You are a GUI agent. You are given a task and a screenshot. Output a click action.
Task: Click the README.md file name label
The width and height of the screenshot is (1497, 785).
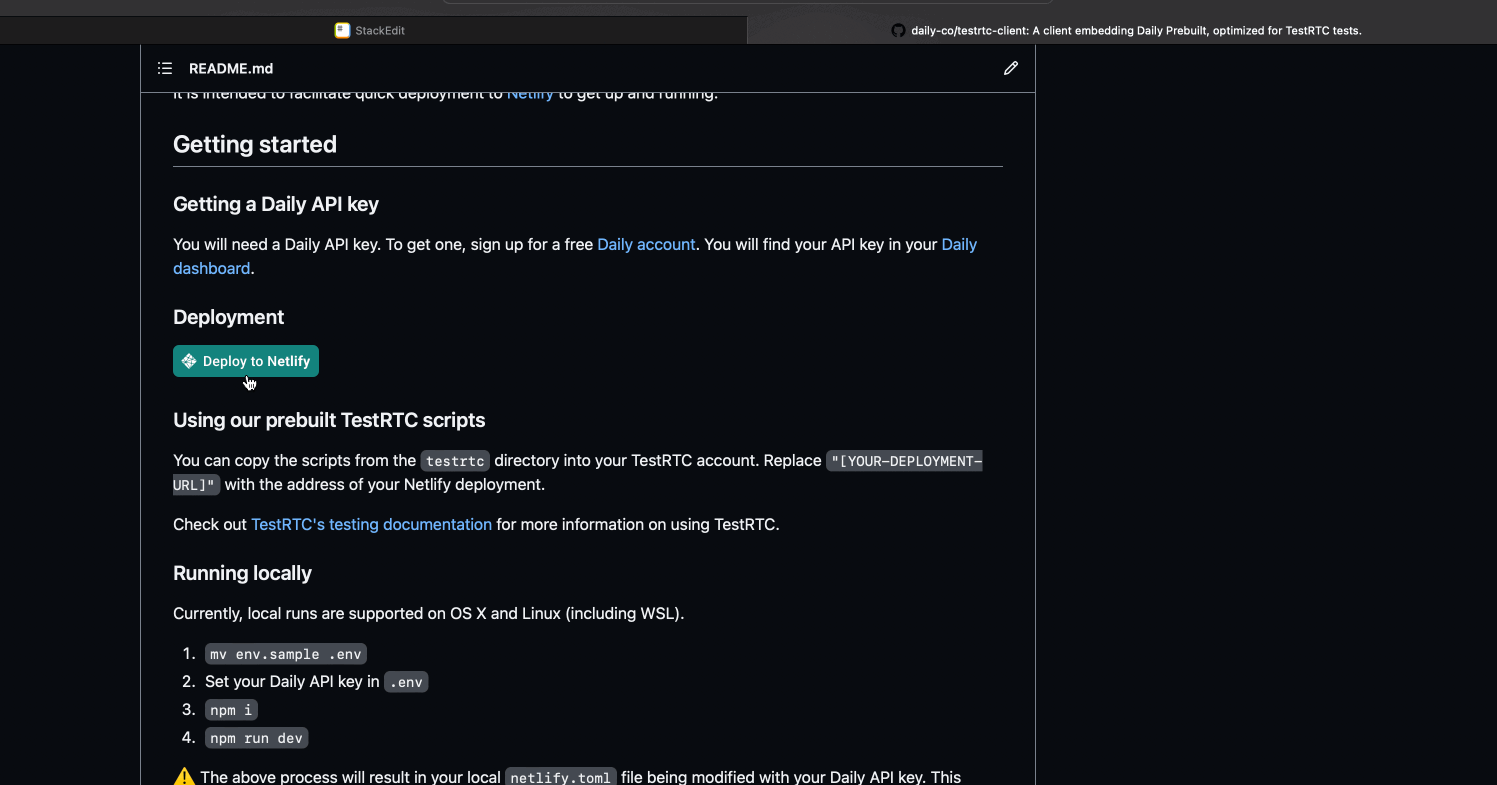click(x=231, y=69)
